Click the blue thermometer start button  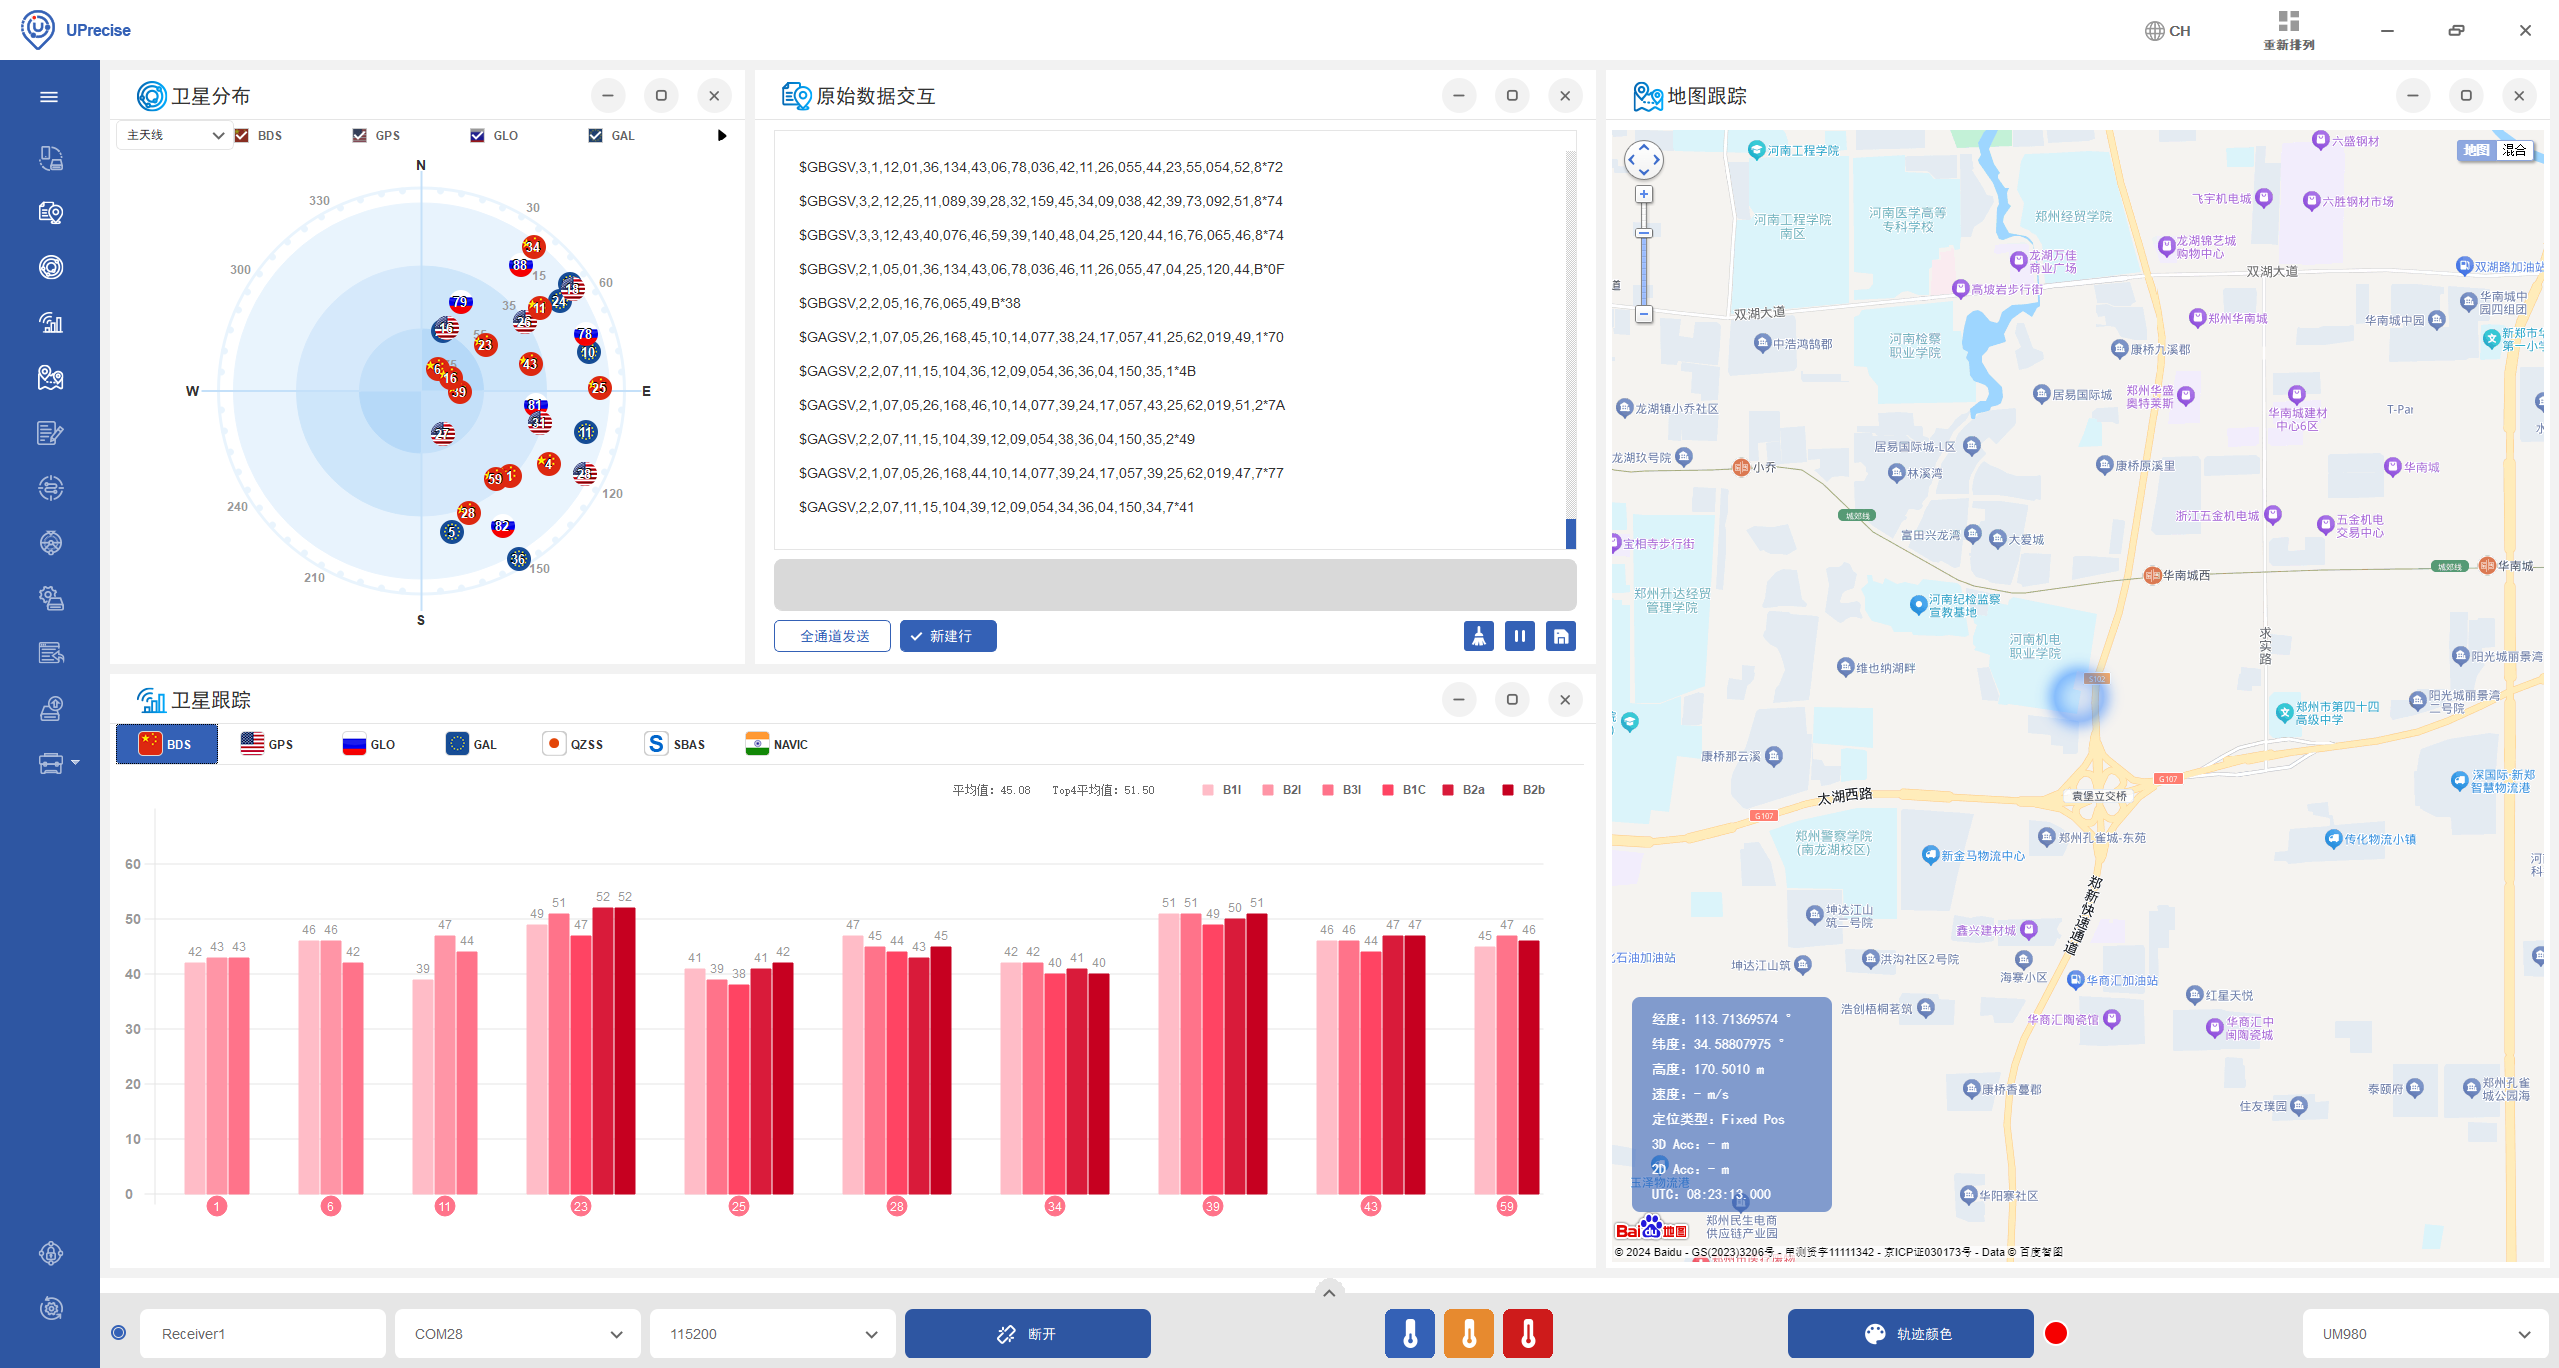(1409, 1334)
